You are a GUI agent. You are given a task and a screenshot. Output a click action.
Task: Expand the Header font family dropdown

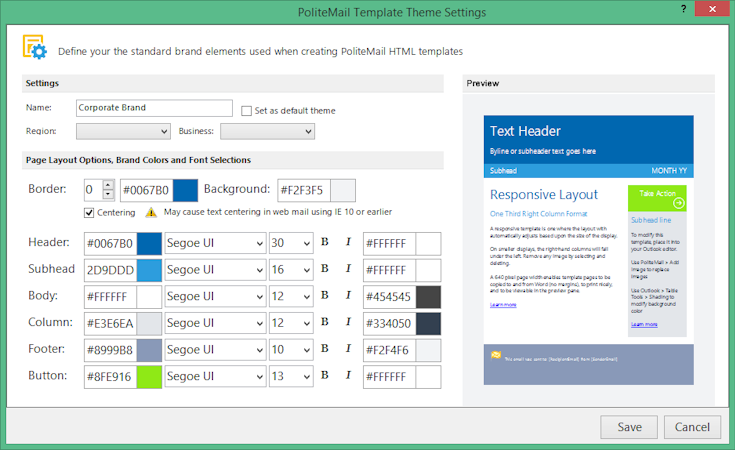coord(215,243)
